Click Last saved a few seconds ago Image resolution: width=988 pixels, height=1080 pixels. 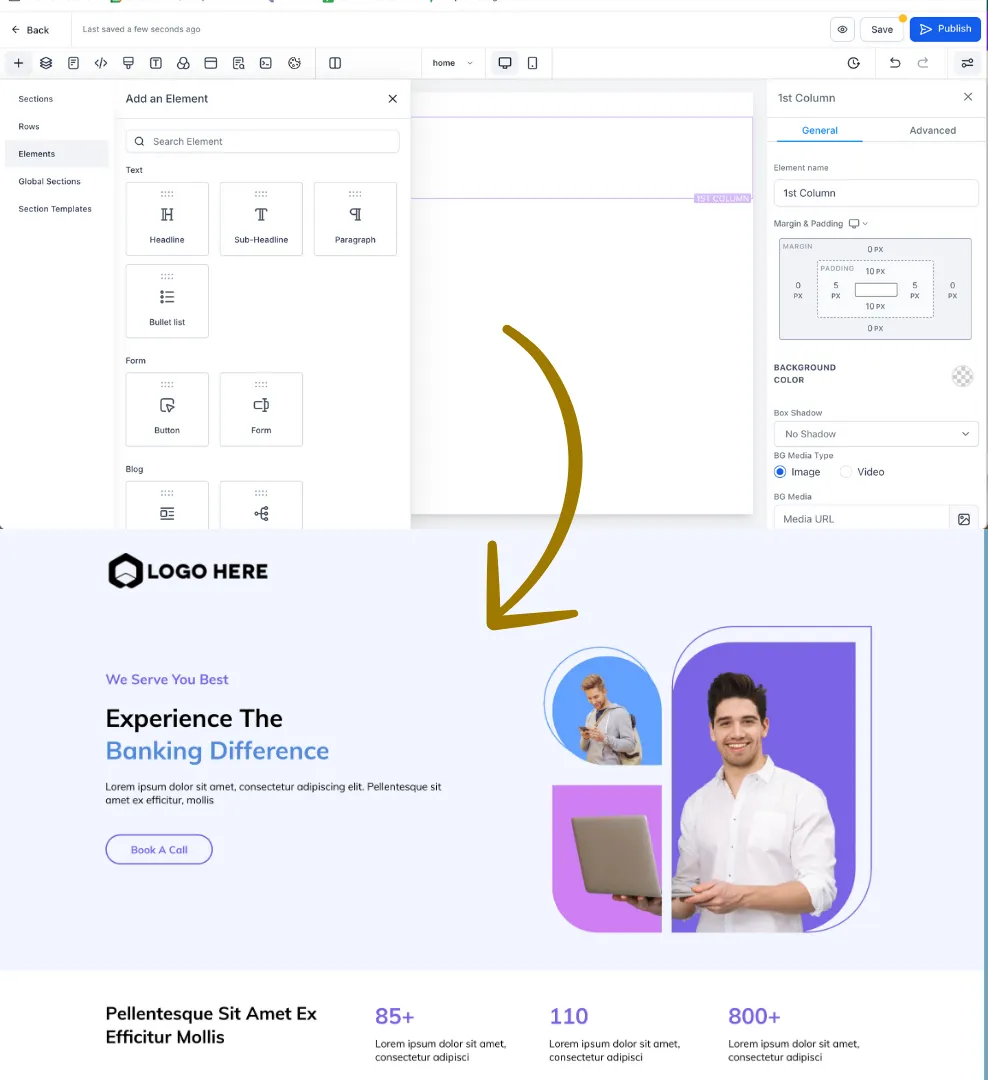[141, 30]
